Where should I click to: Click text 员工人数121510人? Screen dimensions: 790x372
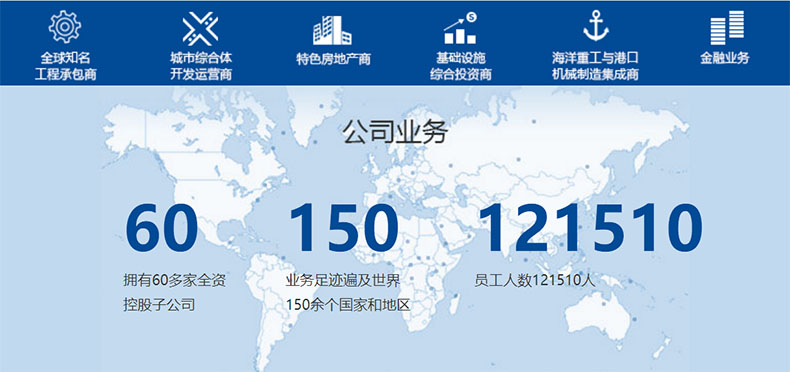(x=535, y=280)
